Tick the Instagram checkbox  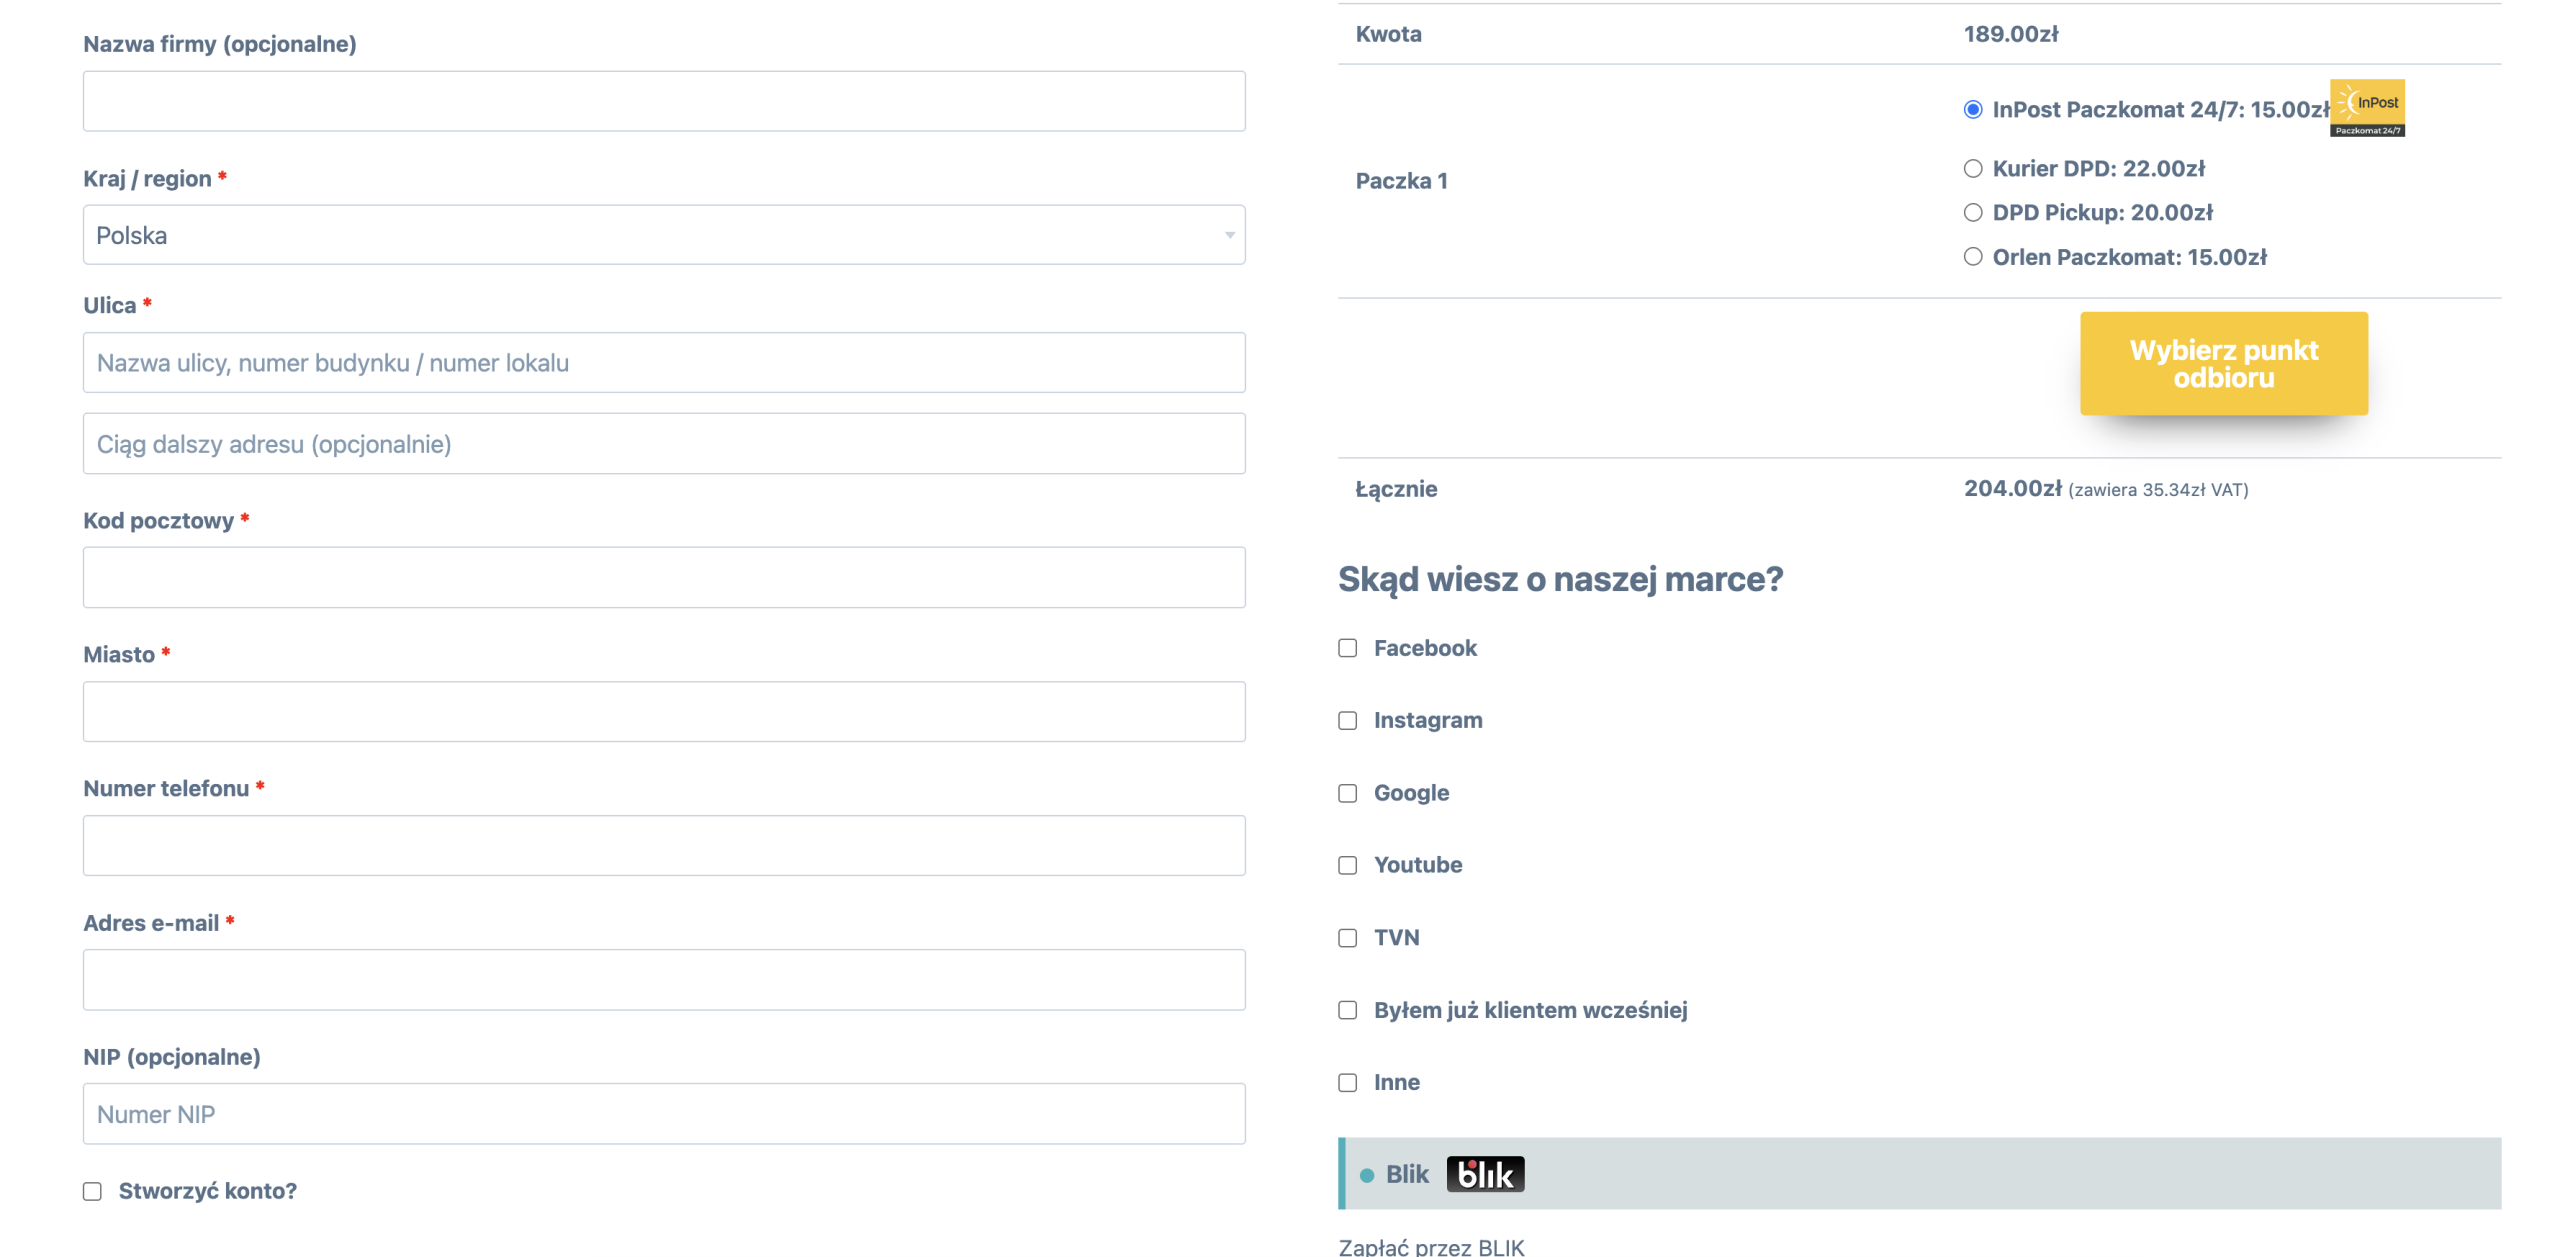[1347, 721]
